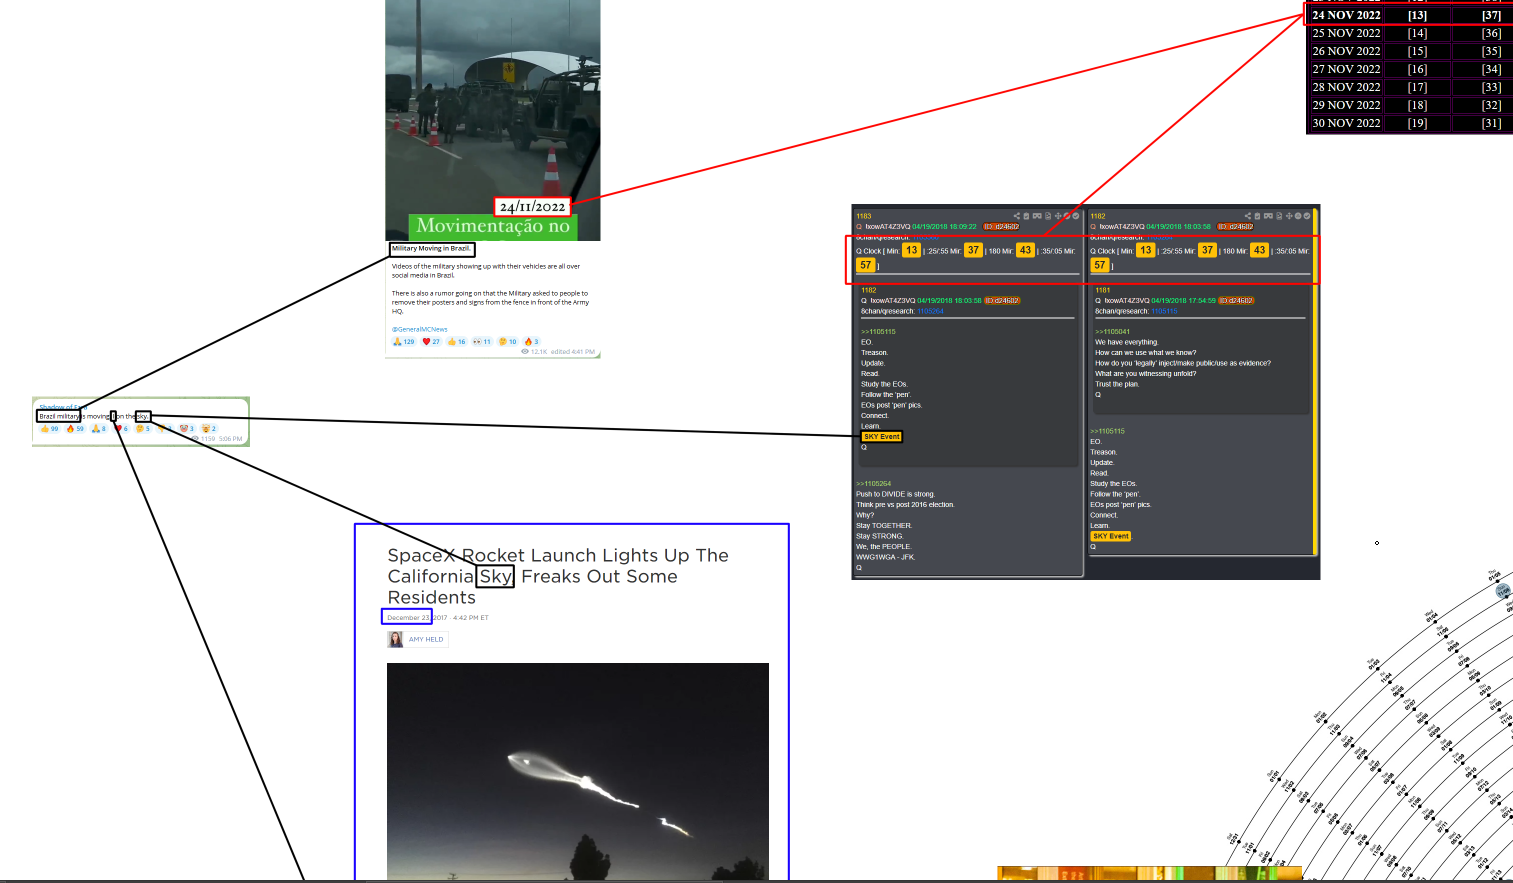This screenshot has width=1513, height=883.
Task: Open the @GeneralMCNews channel link
Action: click(x=420, y=329)
